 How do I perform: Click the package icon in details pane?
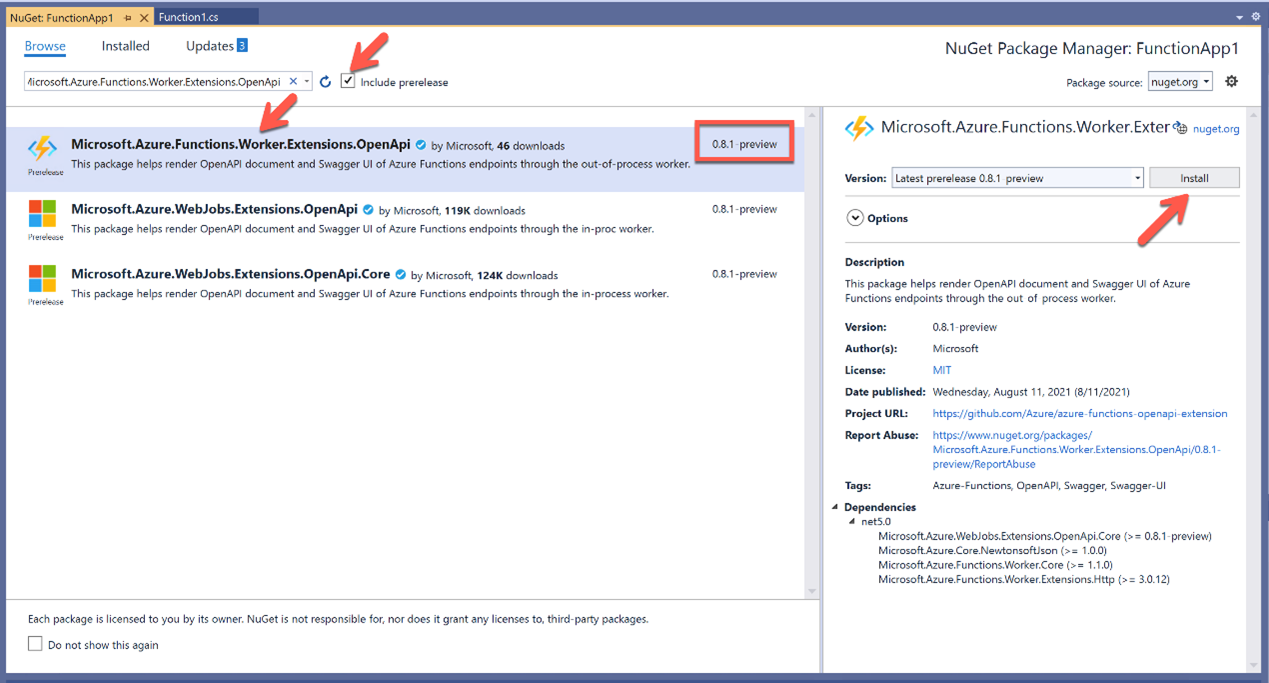tap(859, 128)
